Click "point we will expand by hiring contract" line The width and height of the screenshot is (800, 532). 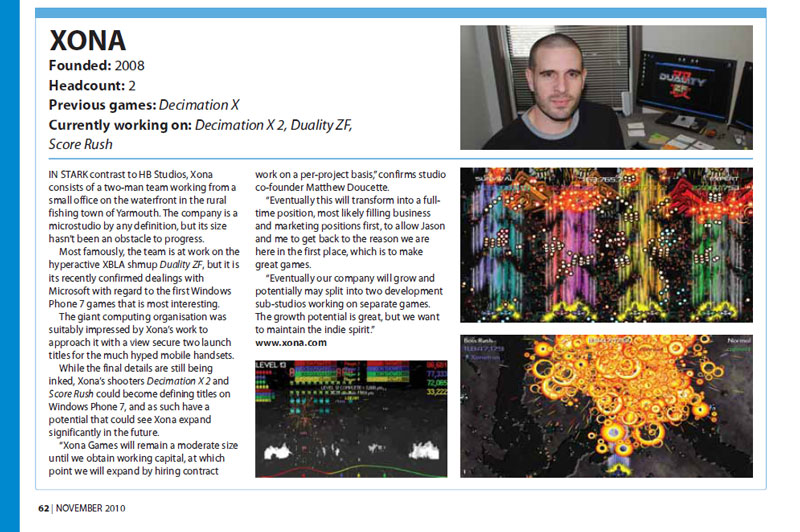(133, 471)
